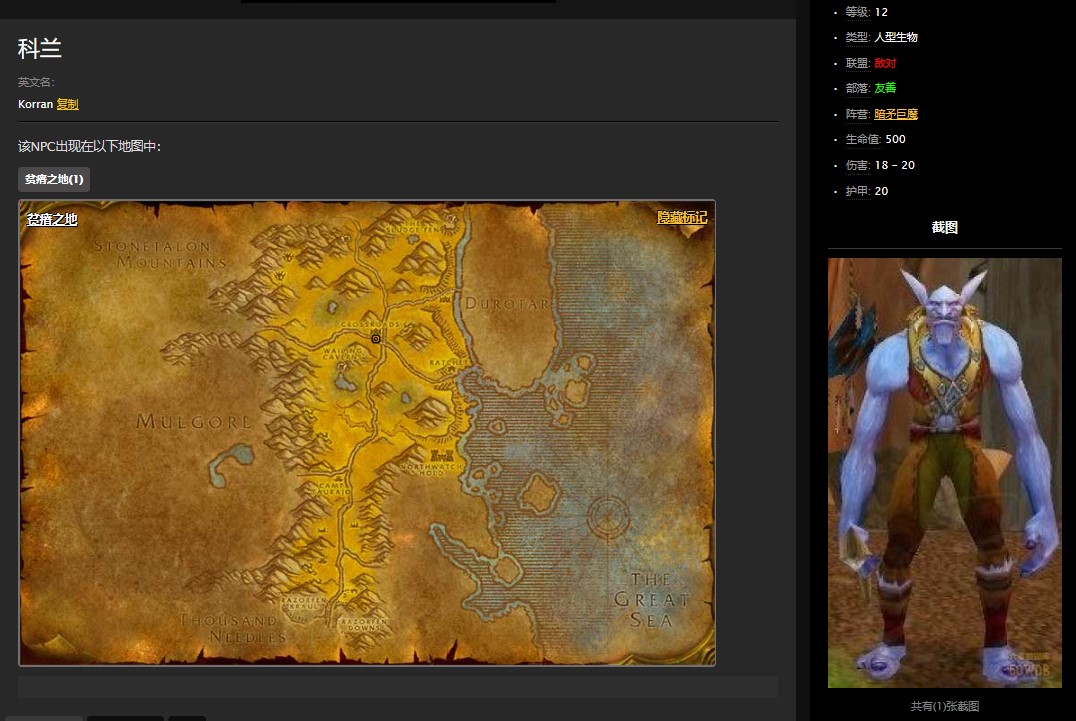Click Korran's location marker on the map
Viewport: 1076px width, 721px height.
point(376,339)
